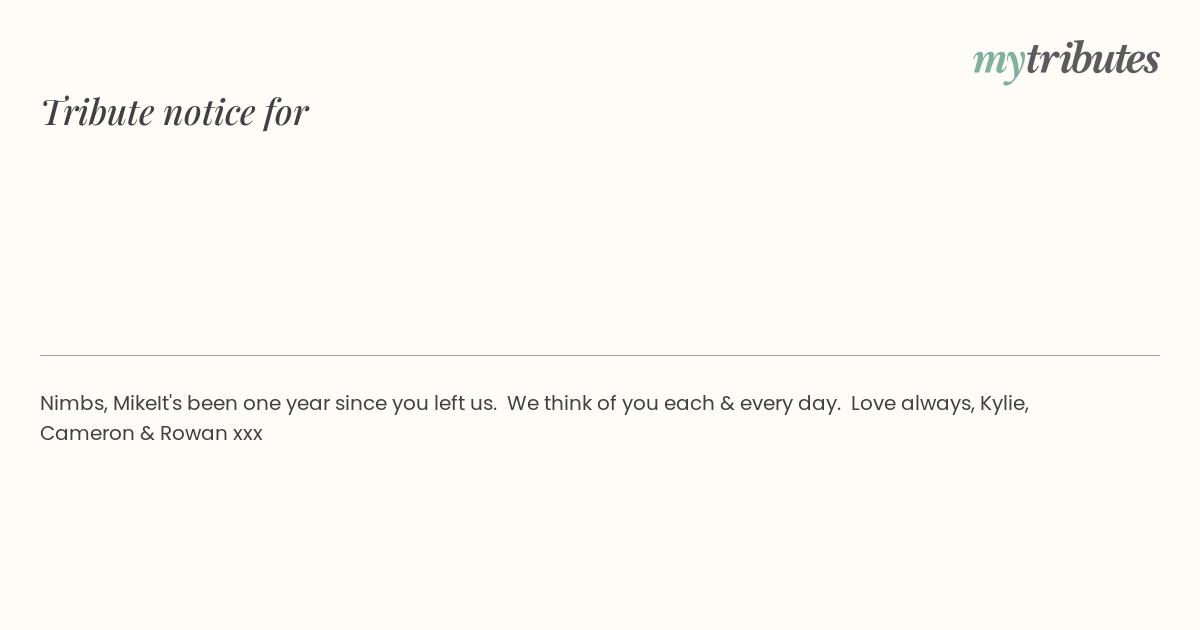Click the name "Nimbs" in the message
This screenshot has width=1200, height=630.
71,403
